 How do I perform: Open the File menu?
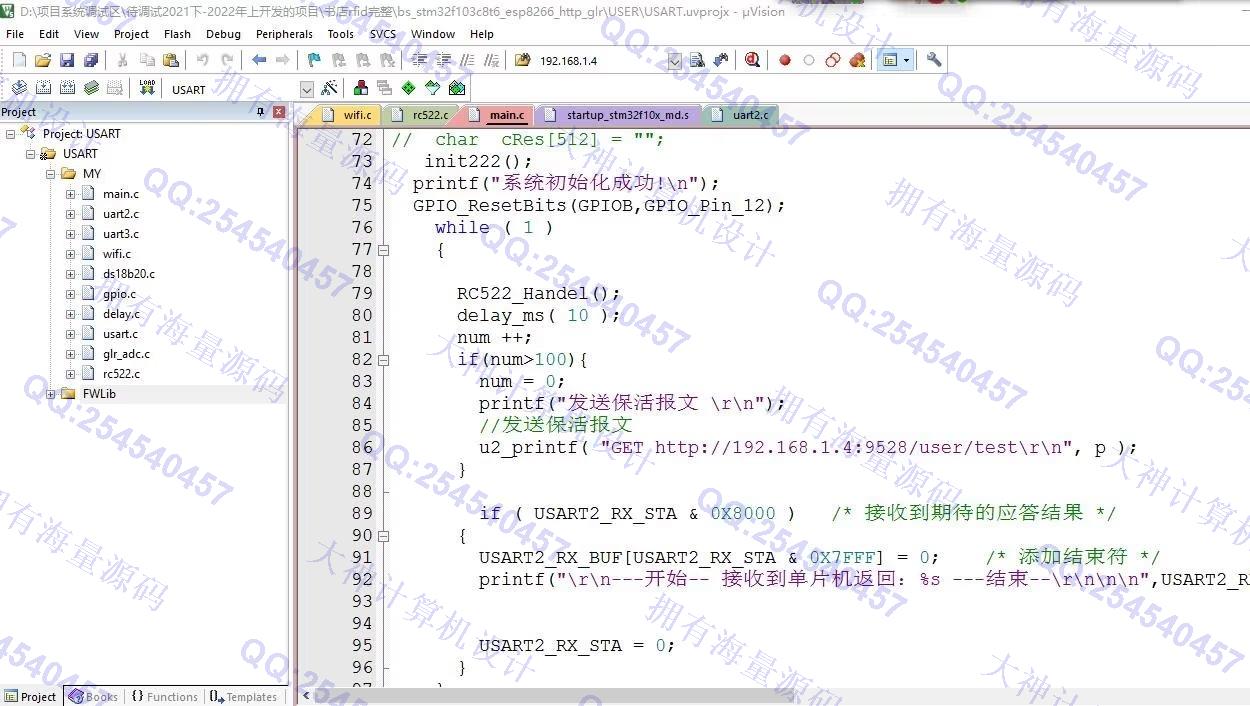[15, 34]
